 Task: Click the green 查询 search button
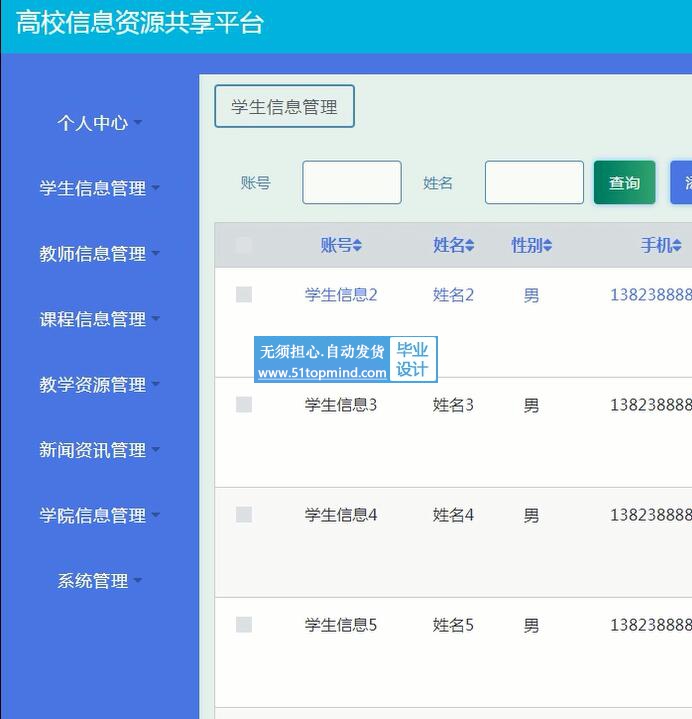624,183
